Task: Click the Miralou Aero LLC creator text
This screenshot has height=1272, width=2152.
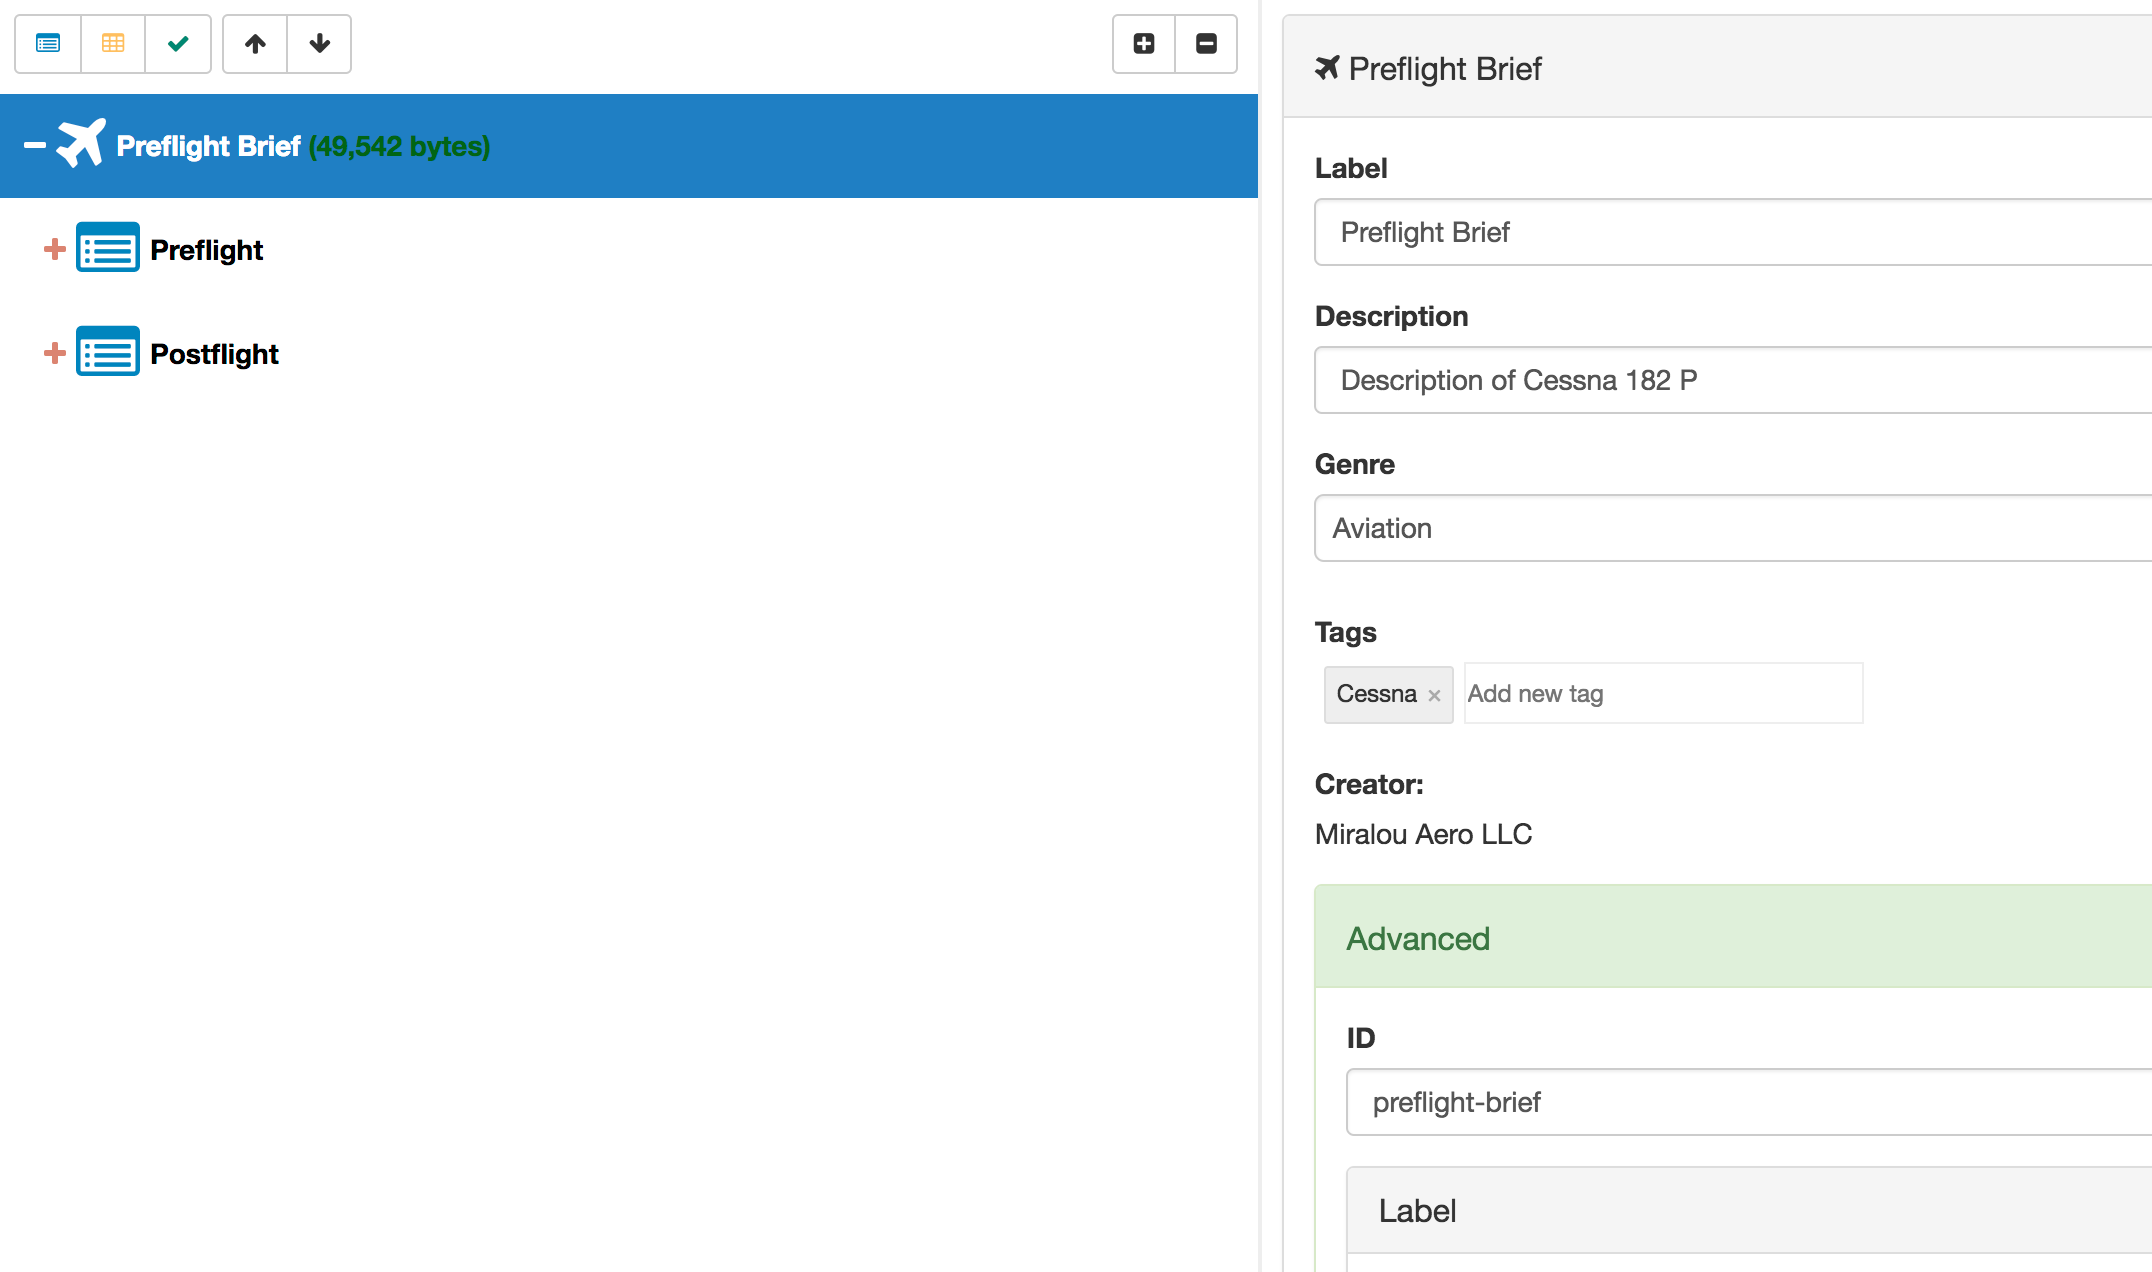Action: pos(1423,834)
